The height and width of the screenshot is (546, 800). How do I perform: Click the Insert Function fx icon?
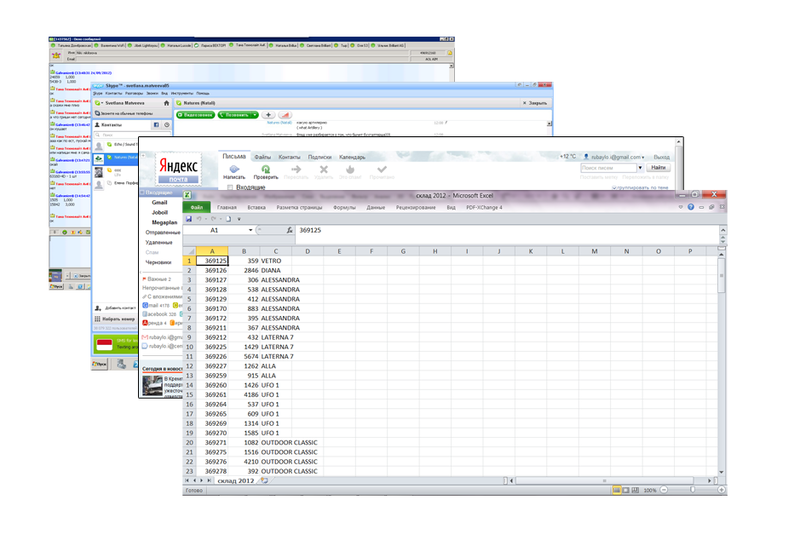(289, 230)
